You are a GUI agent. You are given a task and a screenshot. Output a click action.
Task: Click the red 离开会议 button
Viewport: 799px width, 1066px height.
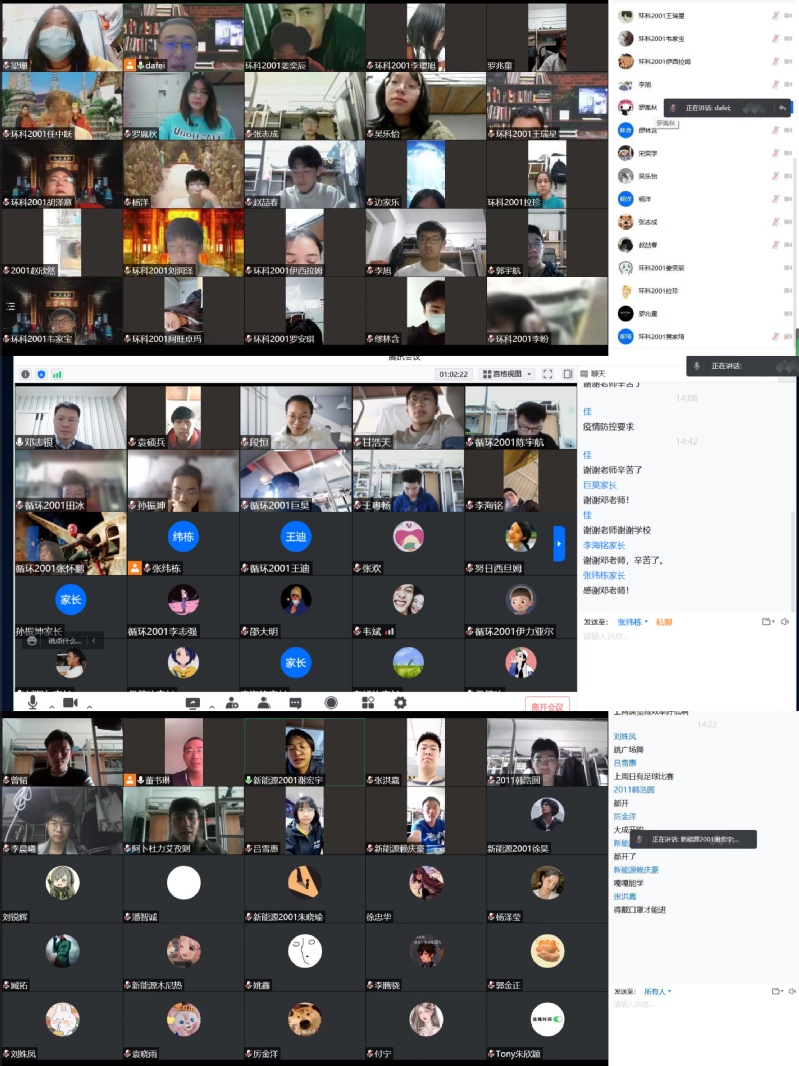click(547, 705)
